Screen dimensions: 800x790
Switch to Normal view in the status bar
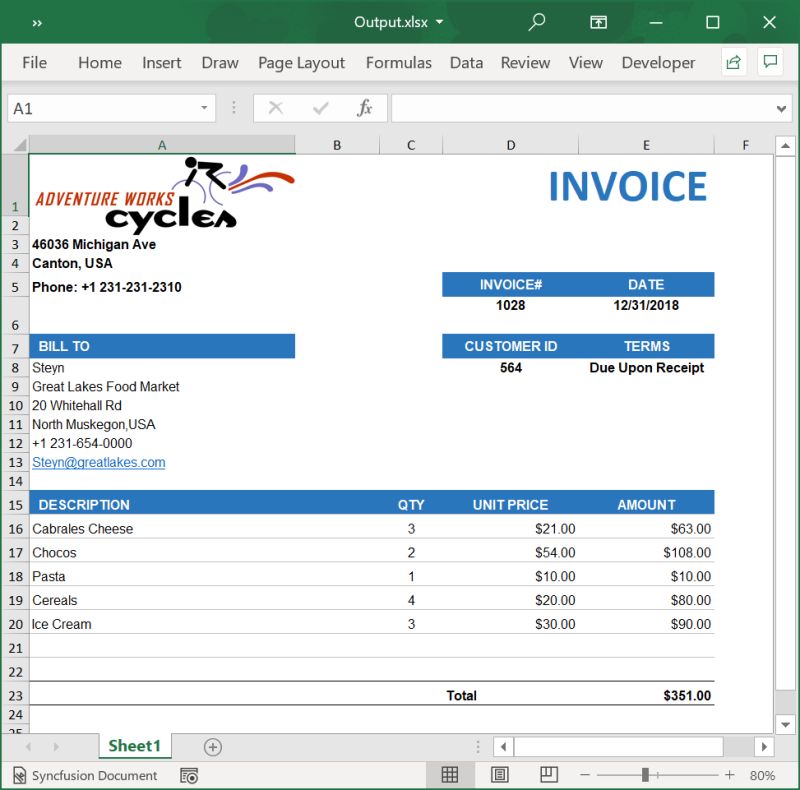[x=450, y=774]
